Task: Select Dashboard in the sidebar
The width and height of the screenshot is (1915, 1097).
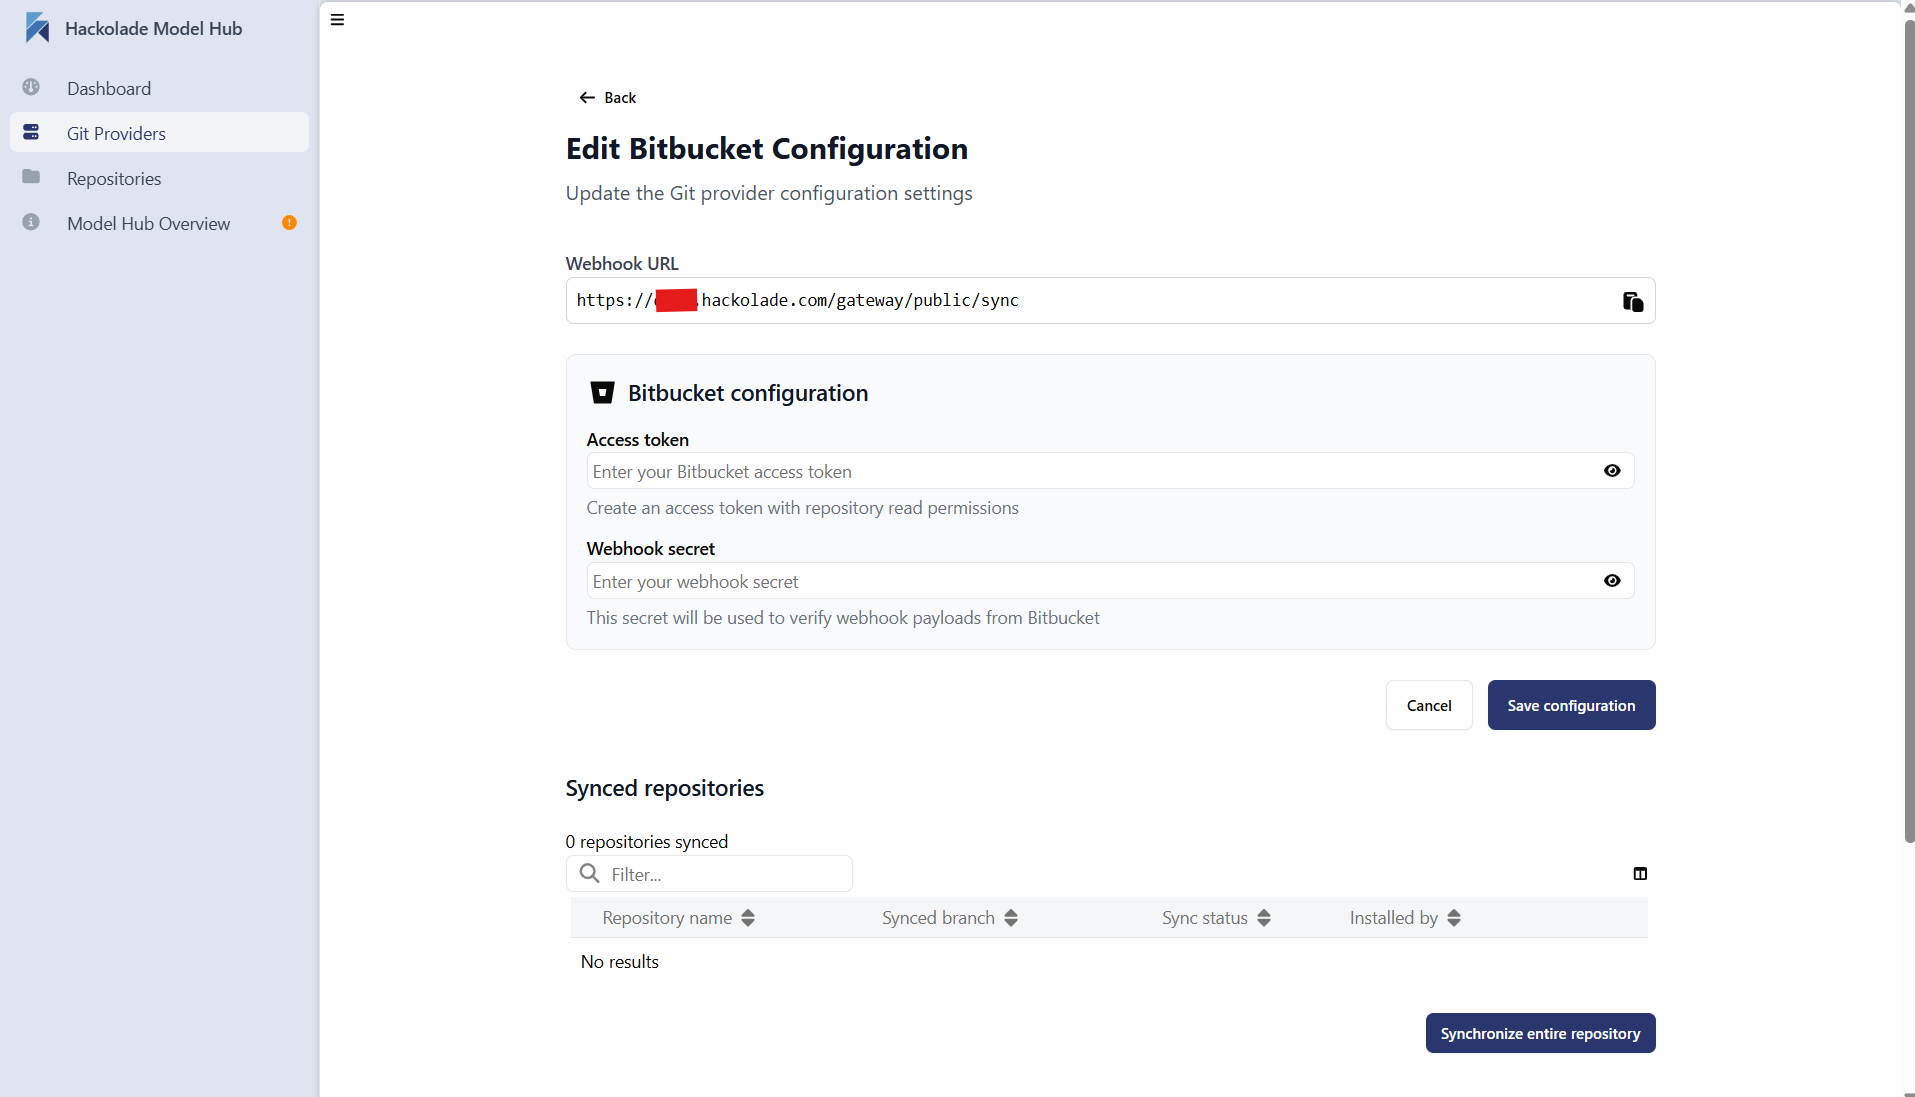Action: pyautogui.click(x=109, y=88)
